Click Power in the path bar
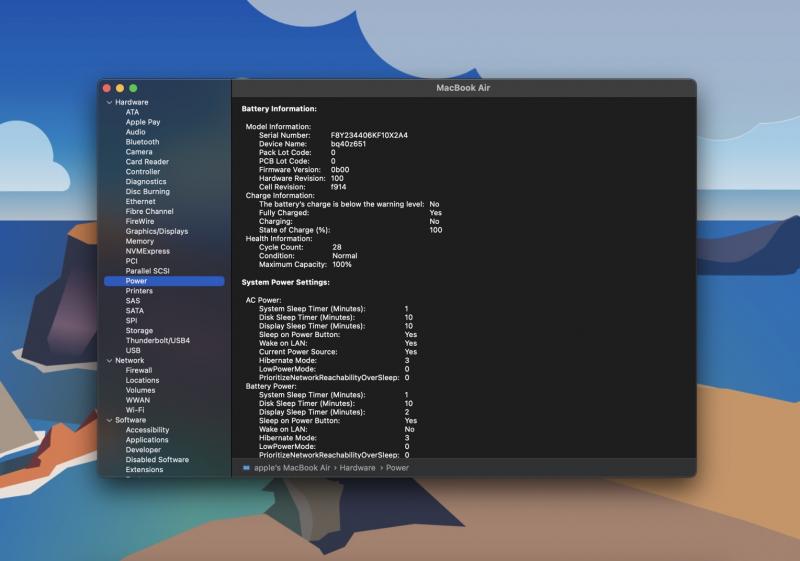The image size is (800, 561). pos(397,468)
